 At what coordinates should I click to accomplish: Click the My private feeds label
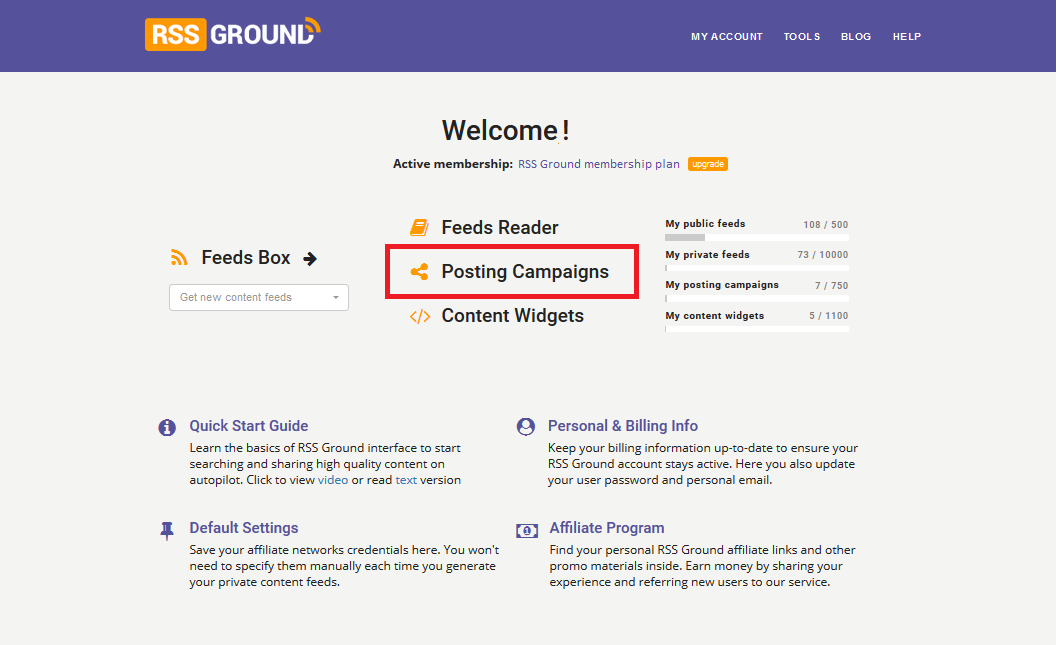(x=707, y=254)
